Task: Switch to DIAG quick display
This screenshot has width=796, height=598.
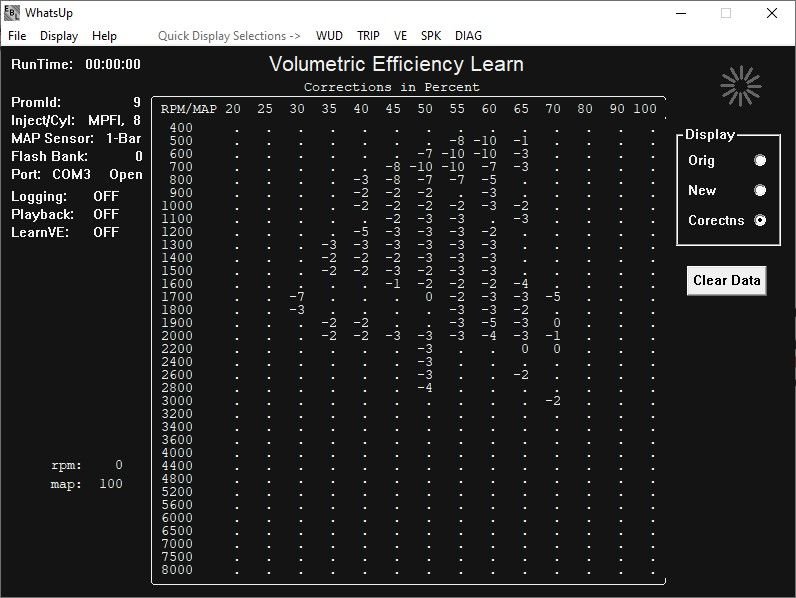Action: pyautogui.click(x=468, y=36)
